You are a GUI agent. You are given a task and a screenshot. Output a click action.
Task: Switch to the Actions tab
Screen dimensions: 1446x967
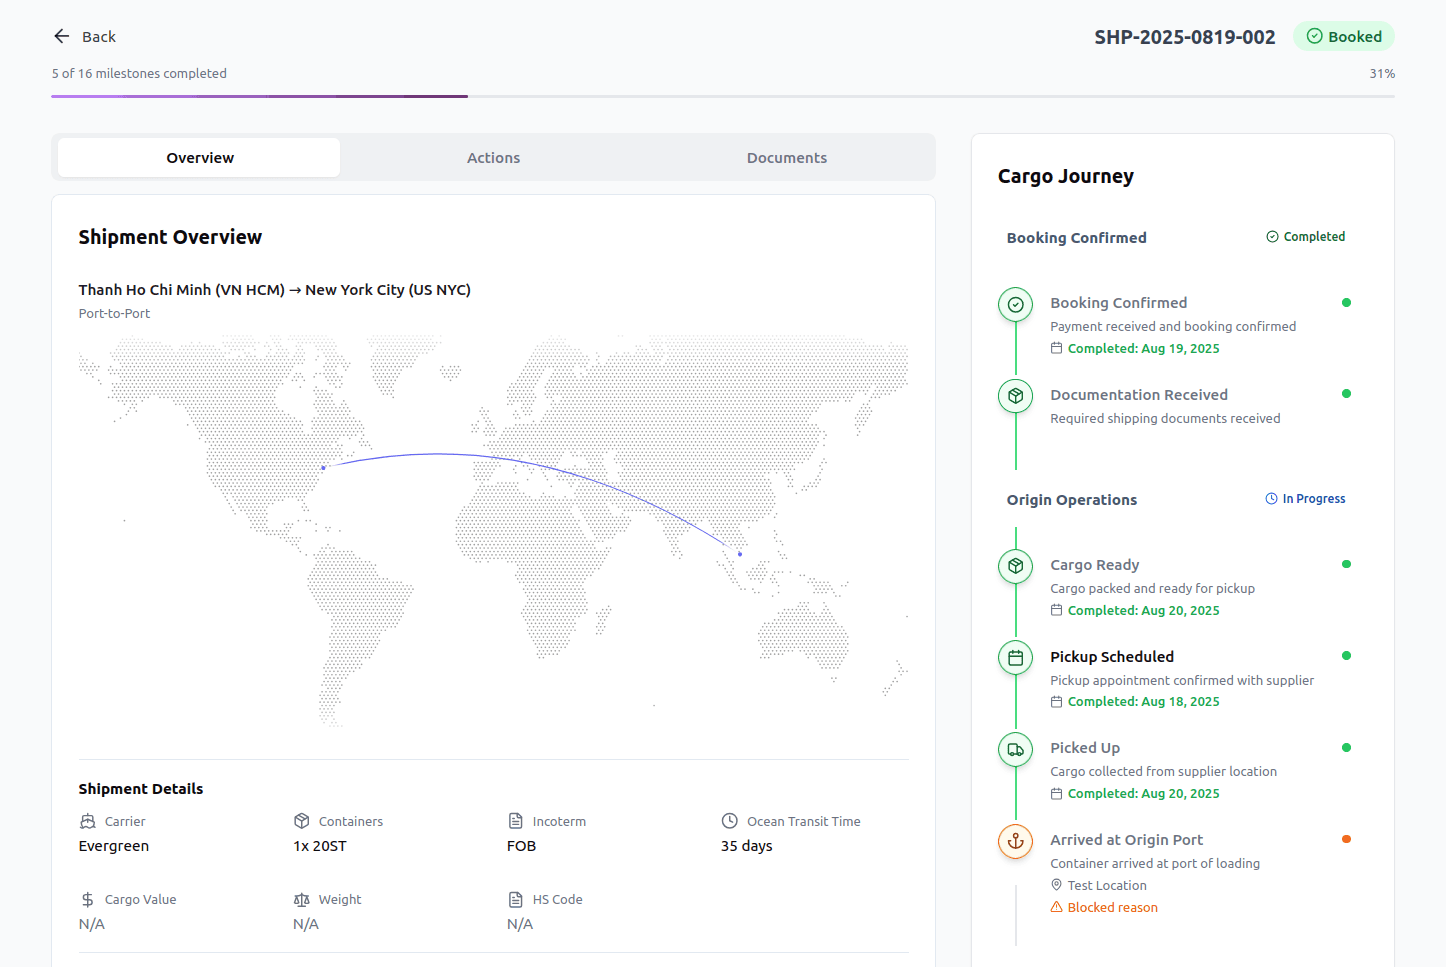click(x=493, y=157)
